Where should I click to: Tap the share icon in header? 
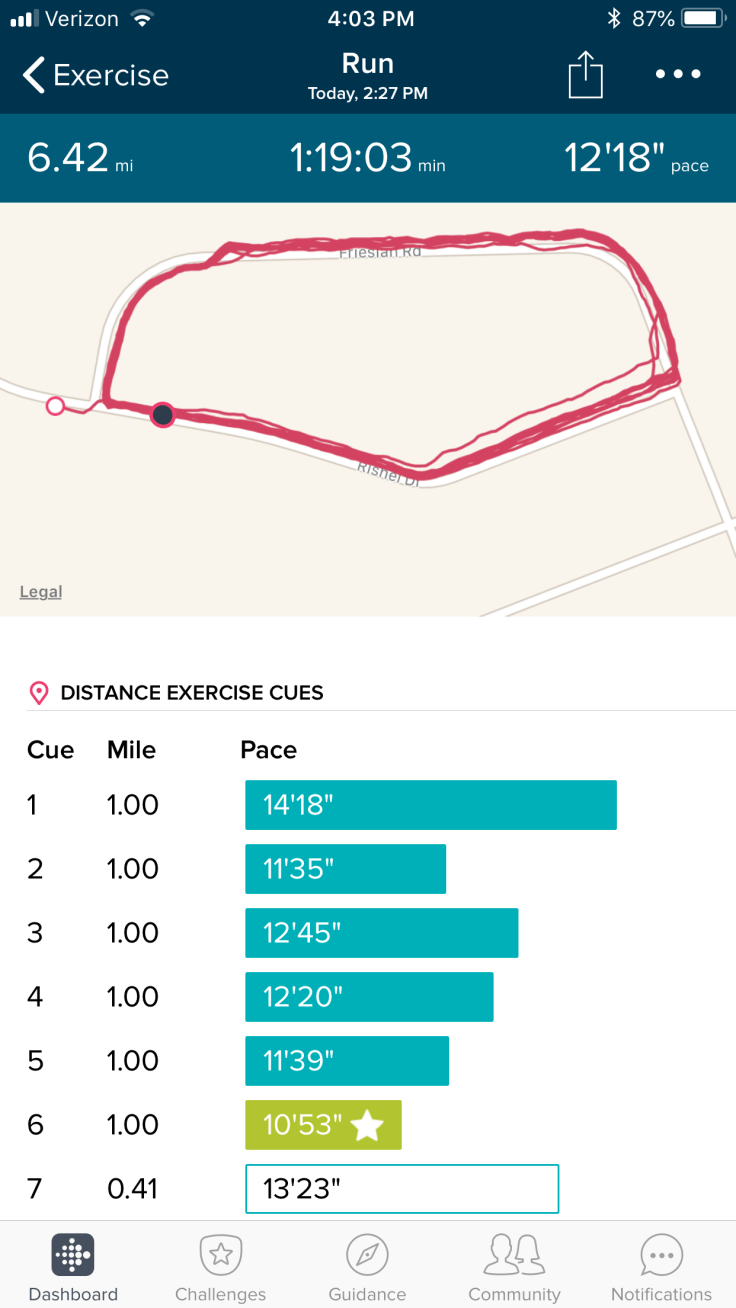[586, 75]
